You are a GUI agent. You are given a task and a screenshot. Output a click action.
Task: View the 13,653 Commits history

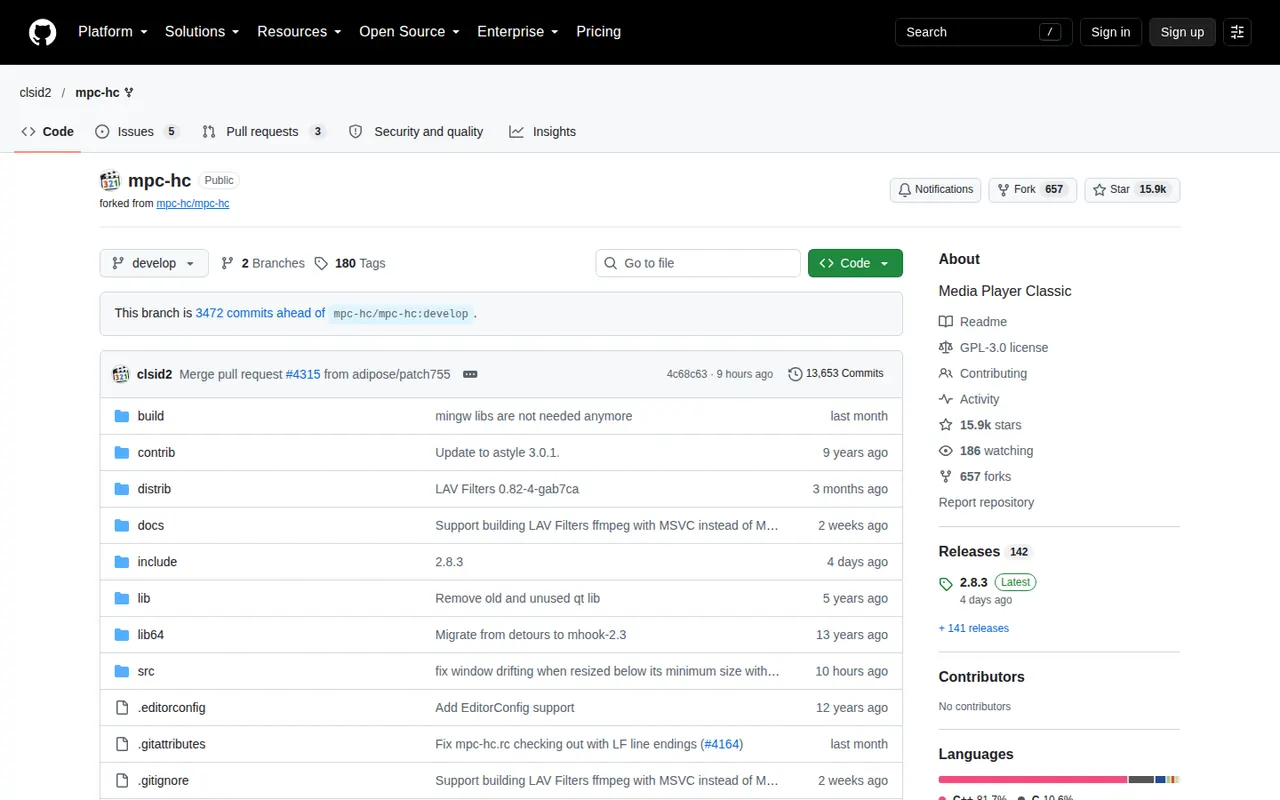[836, 374]
